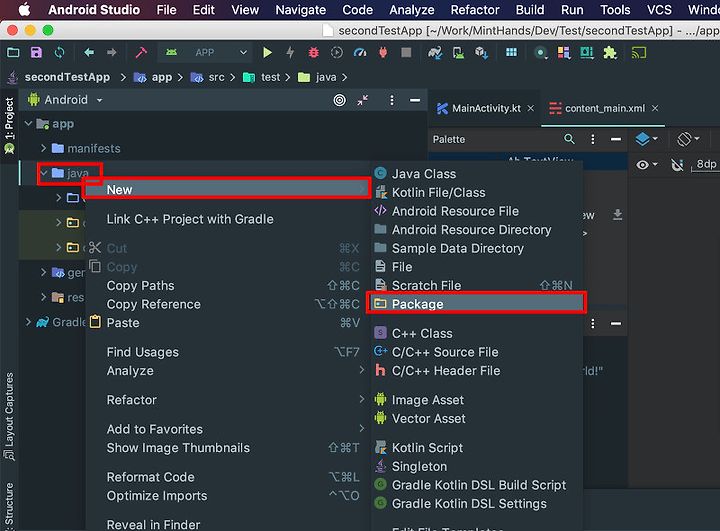The width and height of the screenshot is (720, 531).
Task: Click the scroll-from-source target icon
Action: (340, 100)
